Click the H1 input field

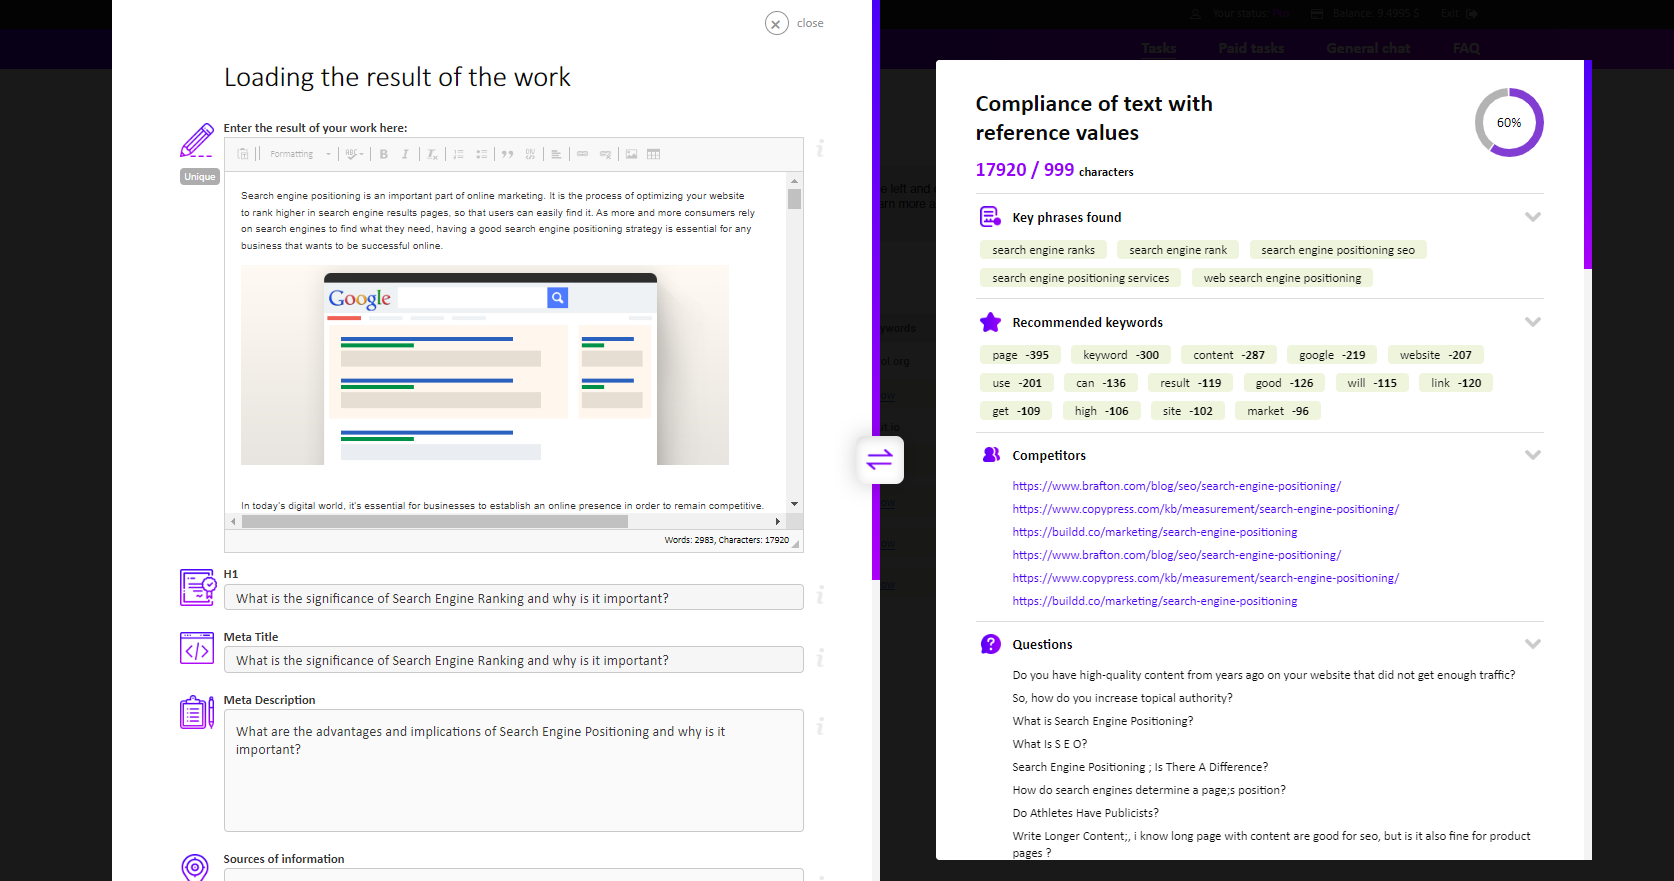pyautogui.click(x=514, y=598)
